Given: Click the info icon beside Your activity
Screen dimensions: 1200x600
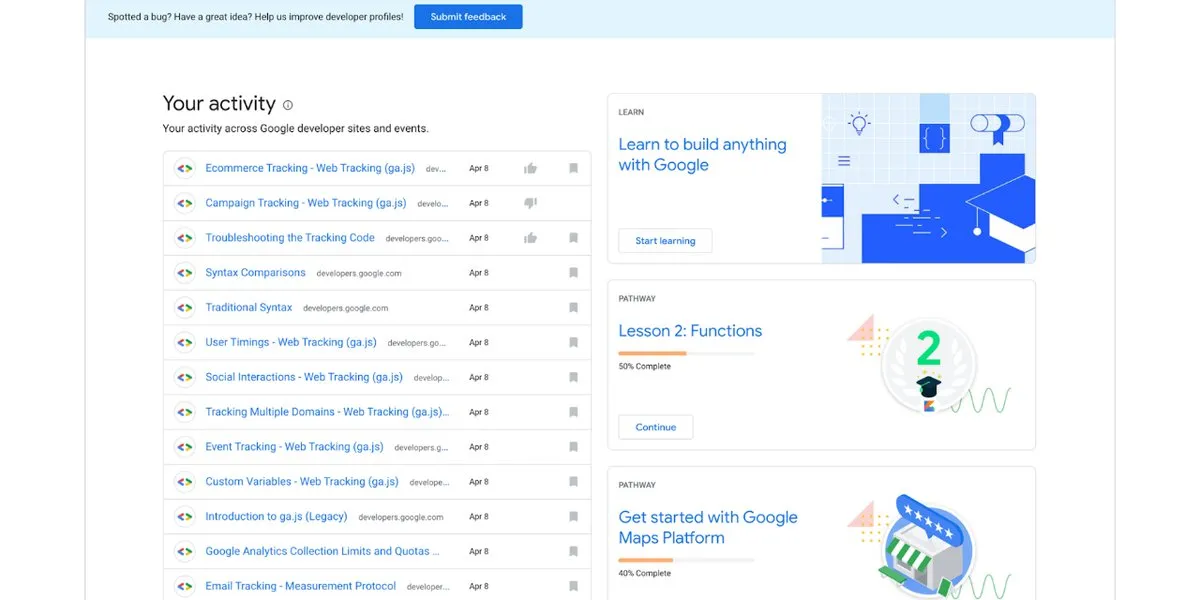Looking at the screenshot, I should point(288,105).
